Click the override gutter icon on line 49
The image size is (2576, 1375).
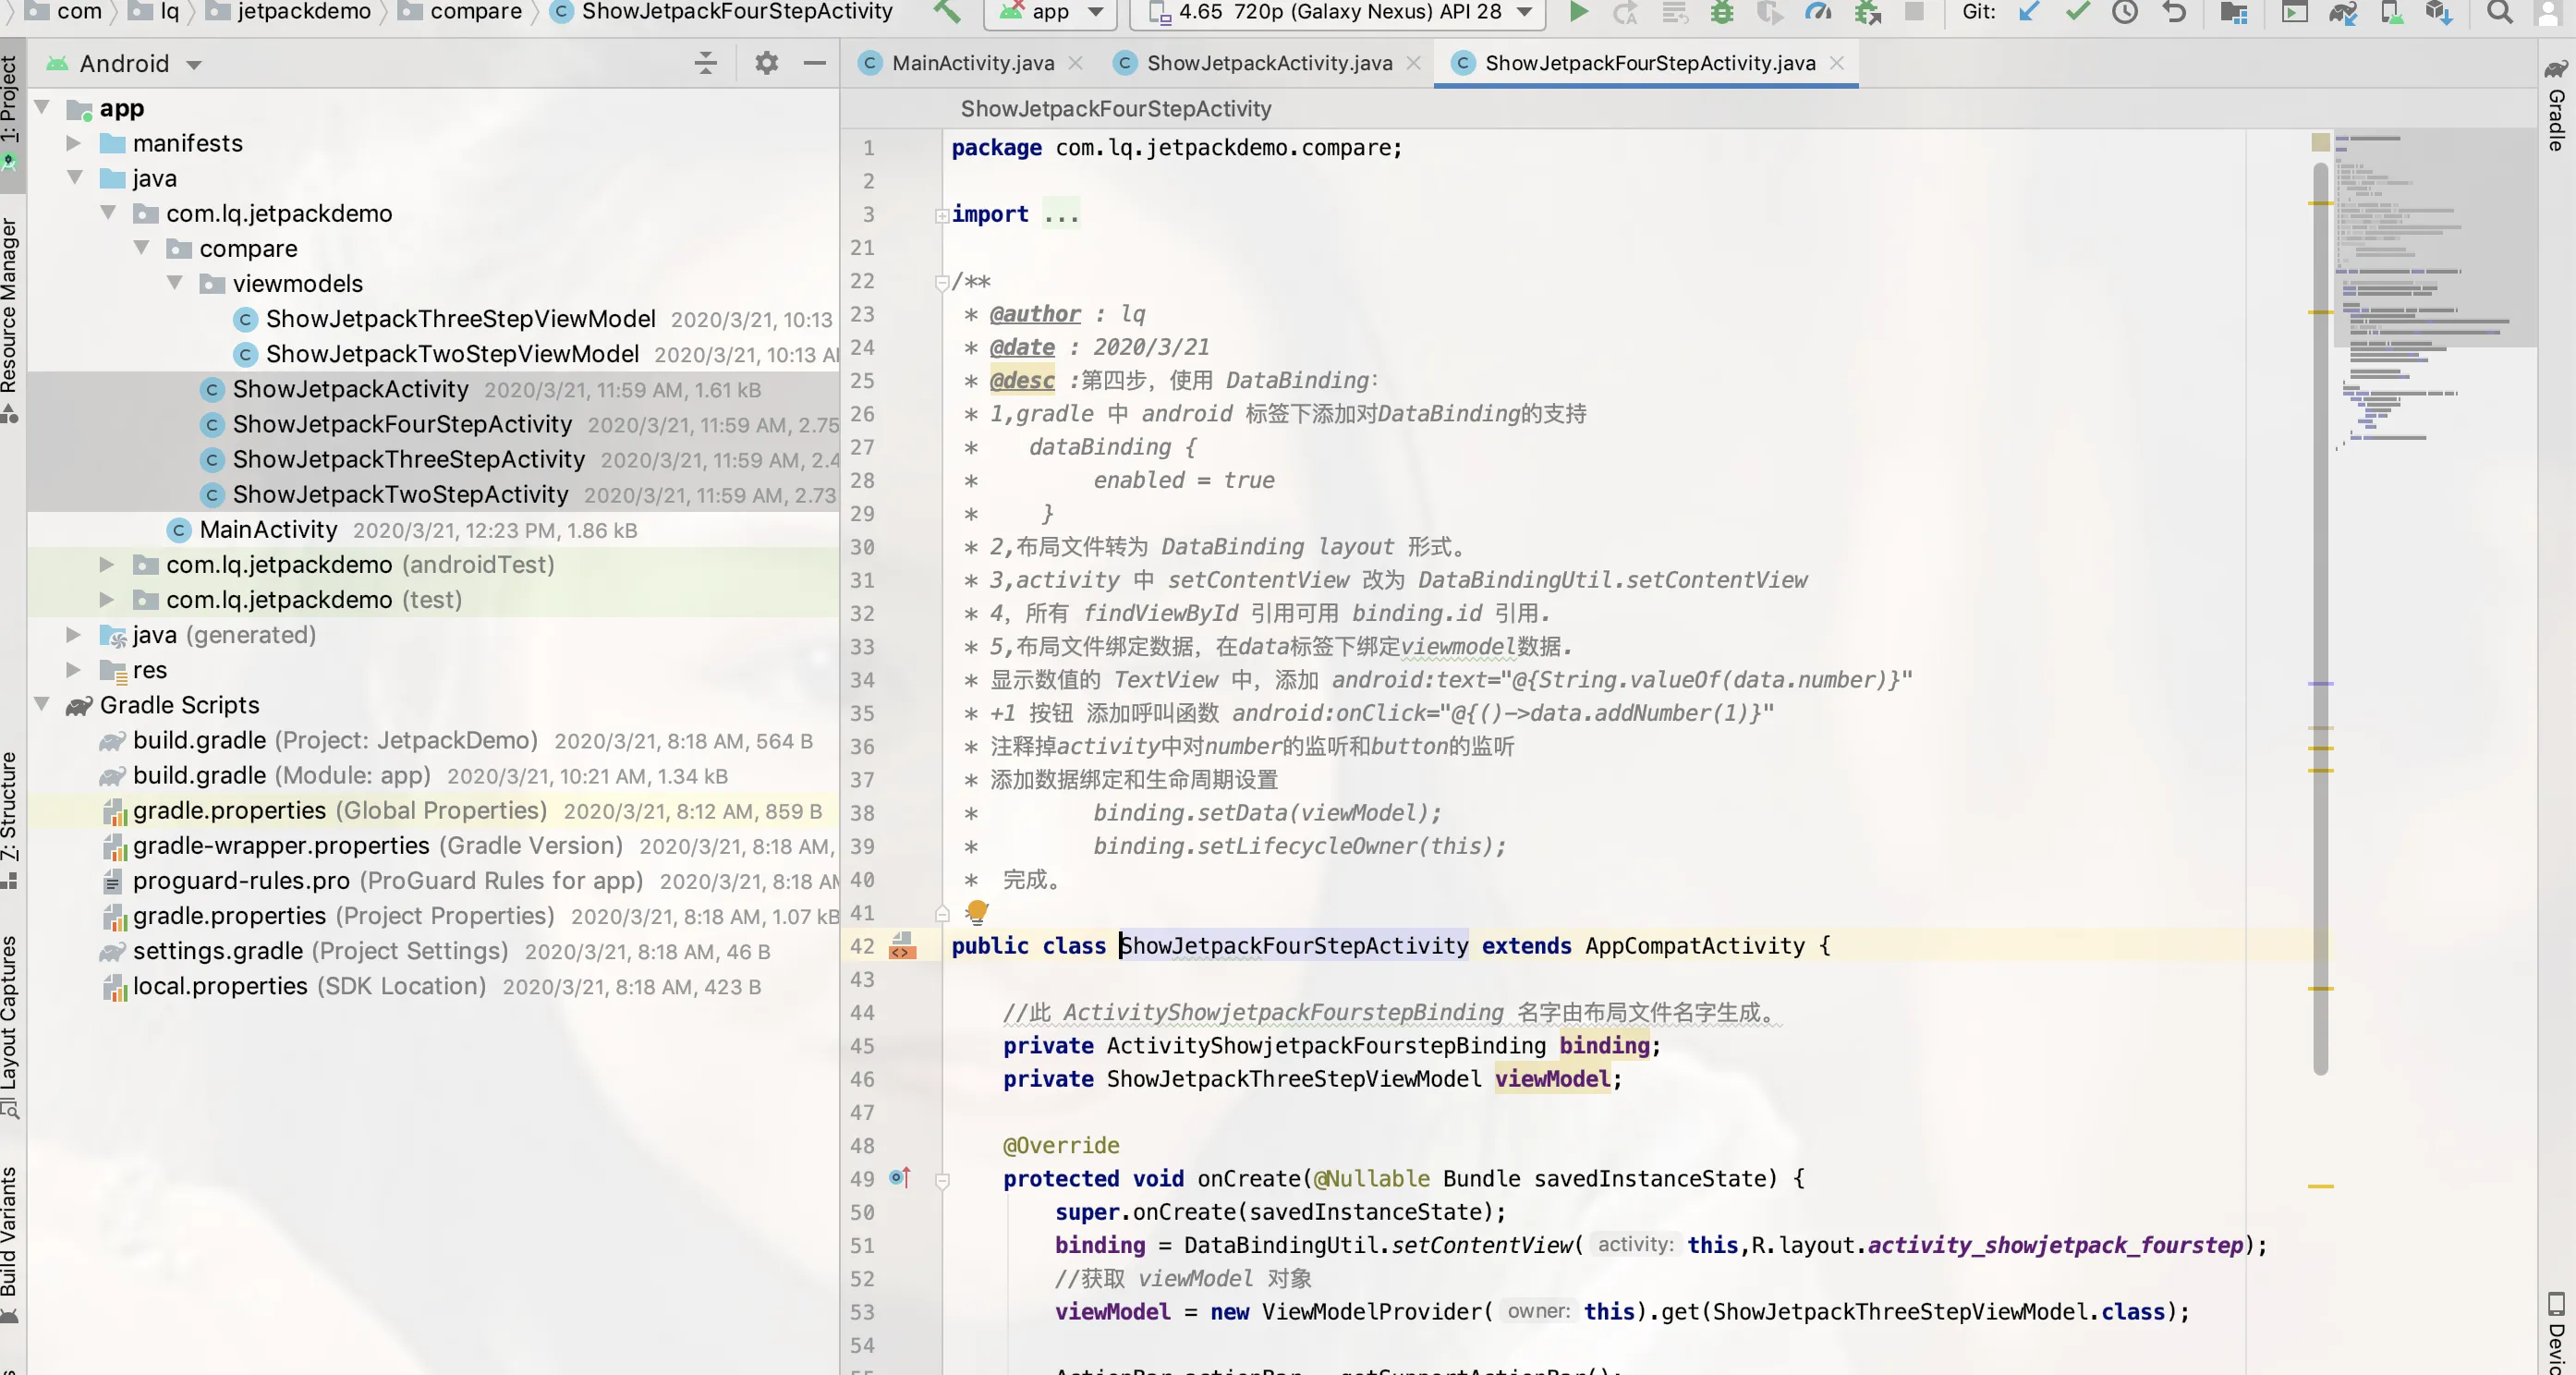tap(899, 1177)
